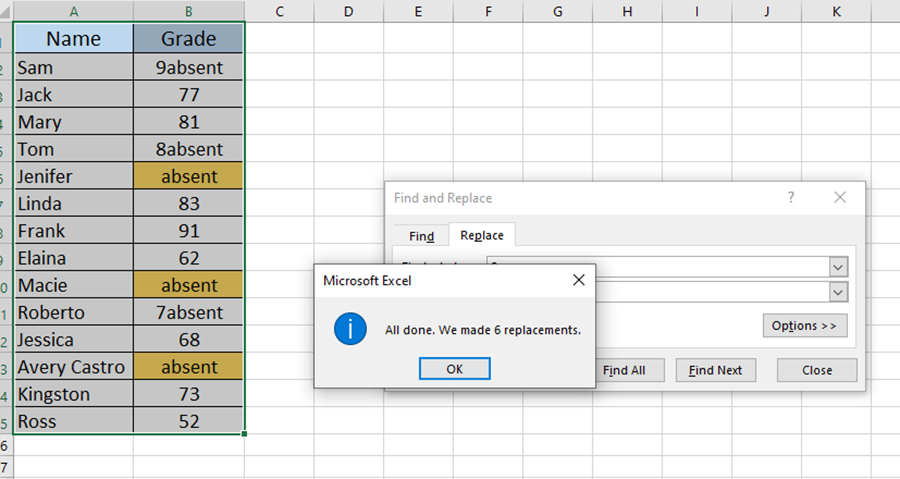Image resolution: width=900 pixels, height=479 pixels.
Task: Select column E header
Action: 418,11
